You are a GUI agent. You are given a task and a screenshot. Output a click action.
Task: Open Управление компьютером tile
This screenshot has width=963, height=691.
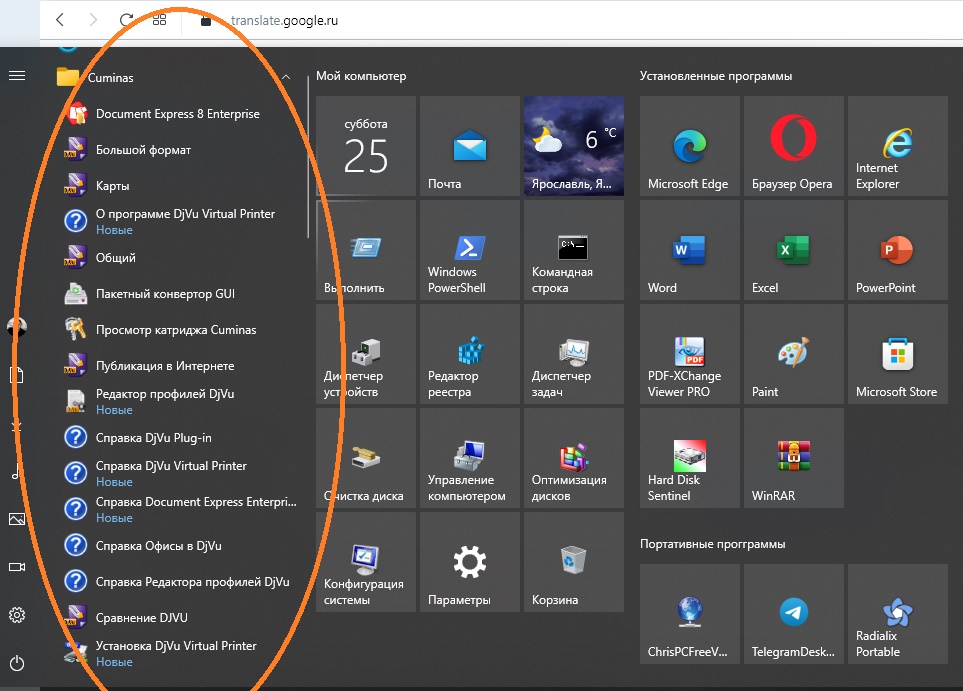click(470, 458)
